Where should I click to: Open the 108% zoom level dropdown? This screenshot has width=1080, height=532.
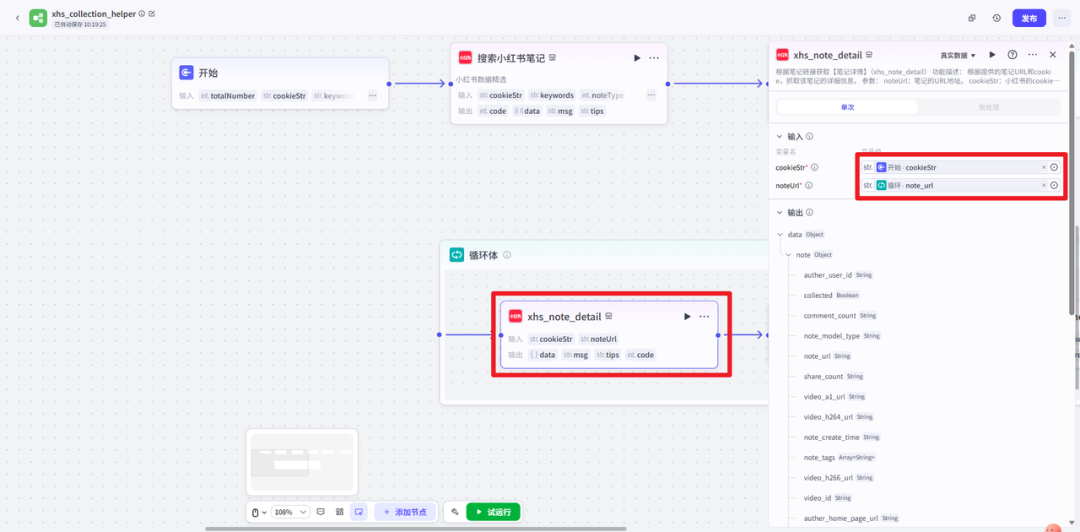click(290, 512)
